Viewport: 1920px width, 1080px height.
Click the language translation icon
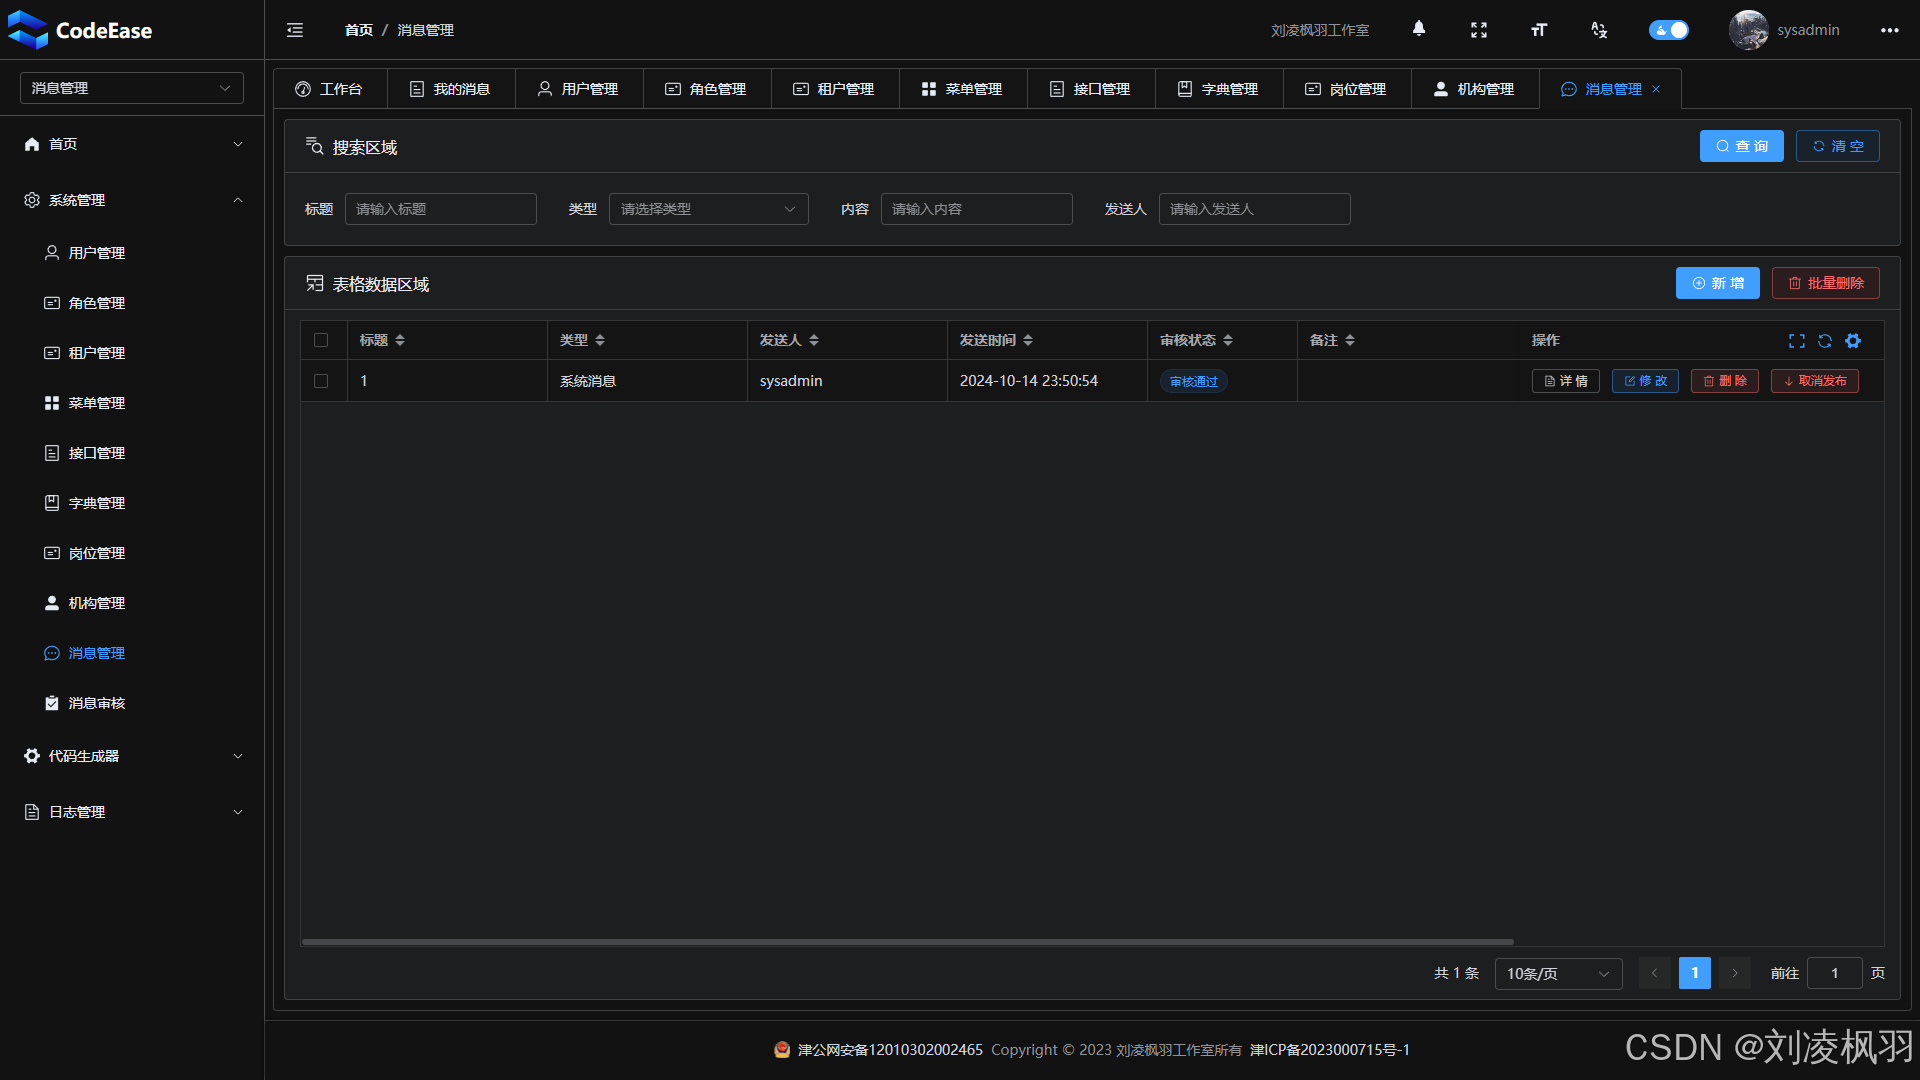point(1598,30)
